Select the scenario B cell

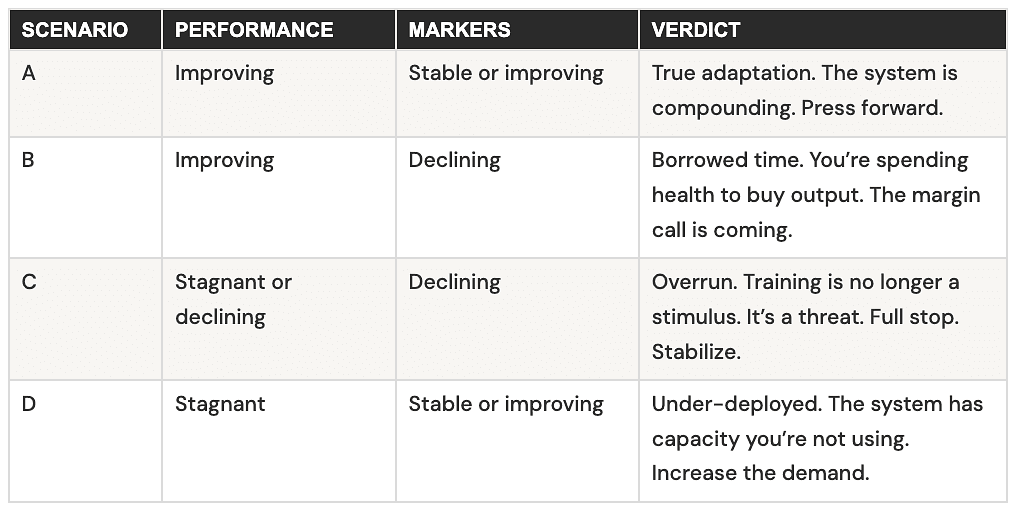coord(85,197)
